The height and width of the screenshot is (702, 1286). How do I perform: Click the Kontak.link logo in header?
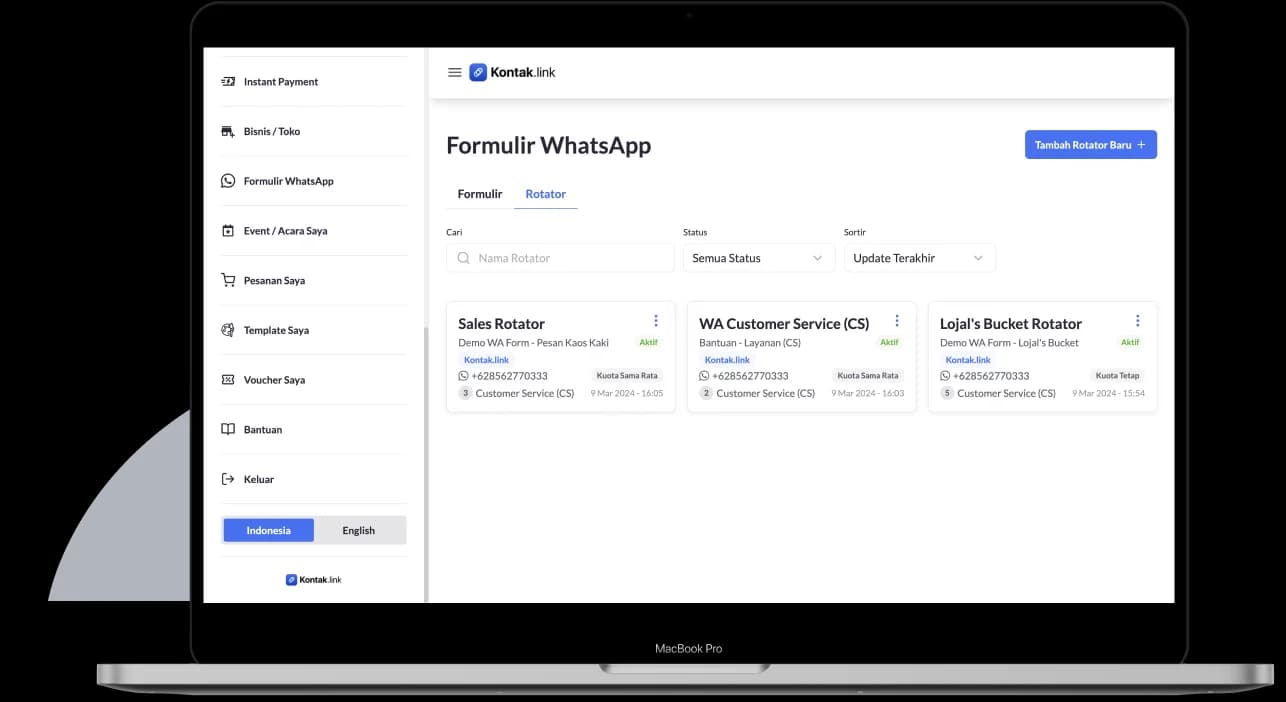(512, 72)
